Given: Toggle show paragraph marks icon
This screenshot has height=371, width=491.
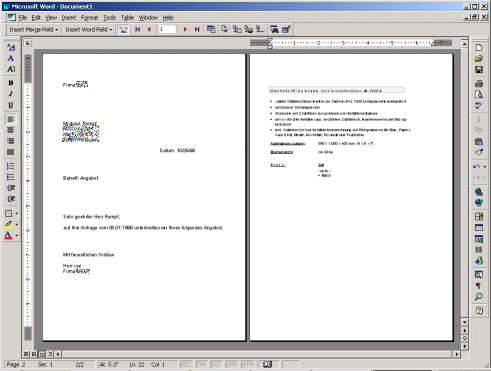Looking at the screenshot, I should coord(479,286).
